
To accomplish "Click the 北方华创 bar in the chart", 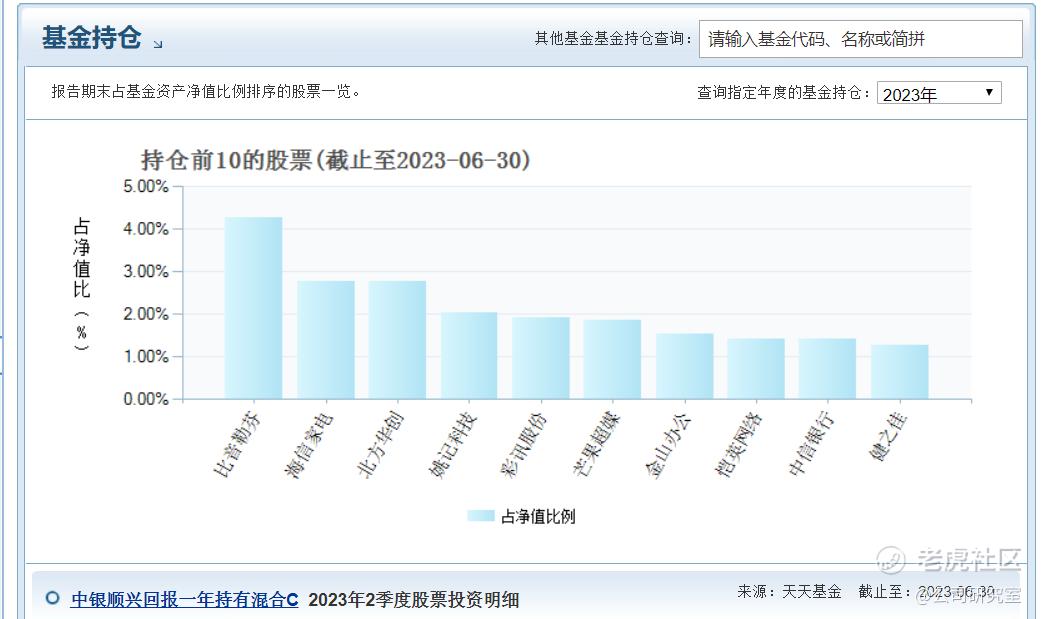I will pyautogui.click(x=397, y=340).
